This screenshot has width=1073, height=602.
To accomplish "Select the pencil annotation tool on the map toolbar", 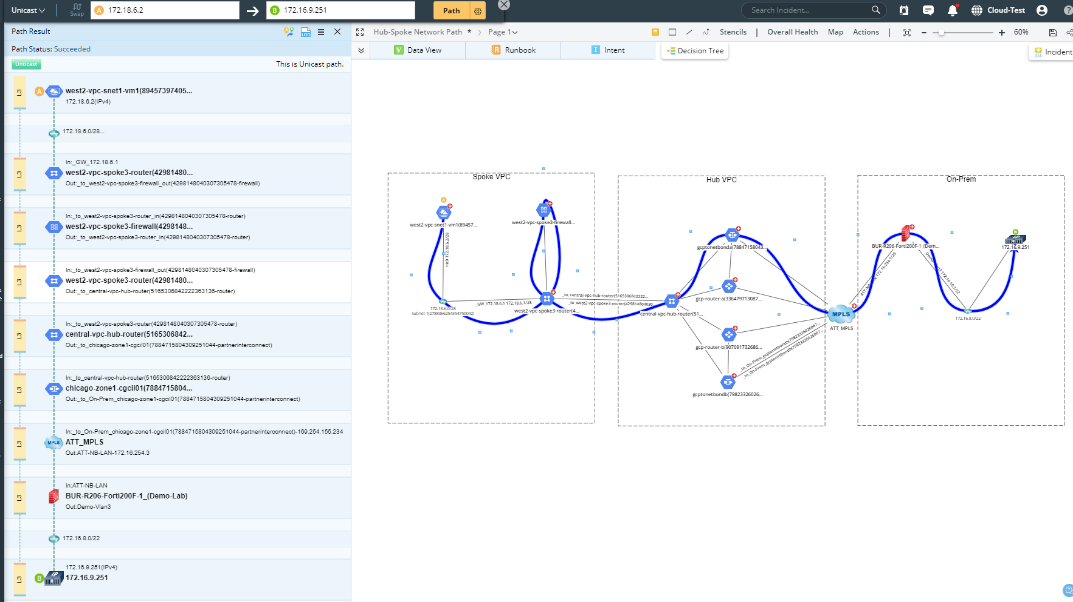I will click(689, 31).
